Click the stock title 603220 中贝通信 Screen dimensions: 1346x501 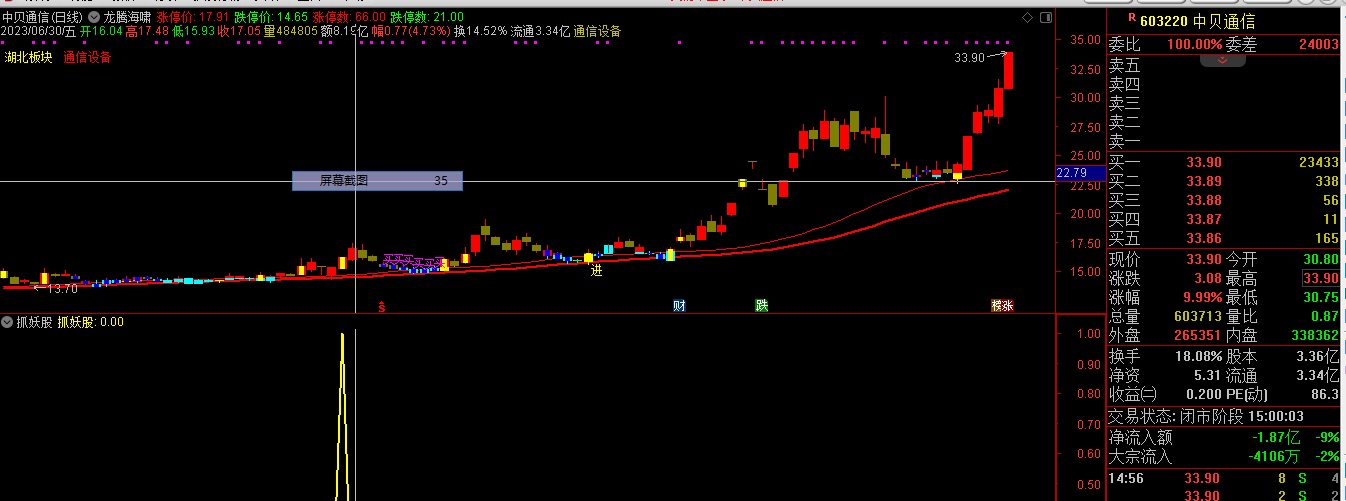pos(1197,21)
